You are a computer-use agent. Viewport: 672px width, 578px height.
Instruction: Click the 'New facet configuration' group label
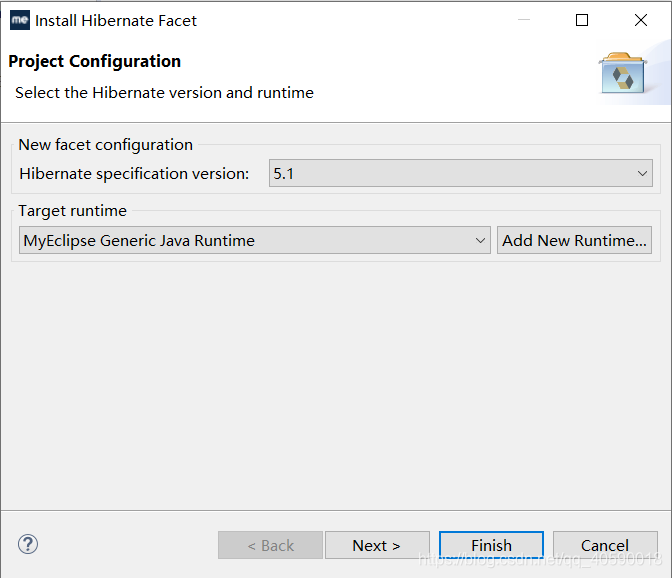105,145
